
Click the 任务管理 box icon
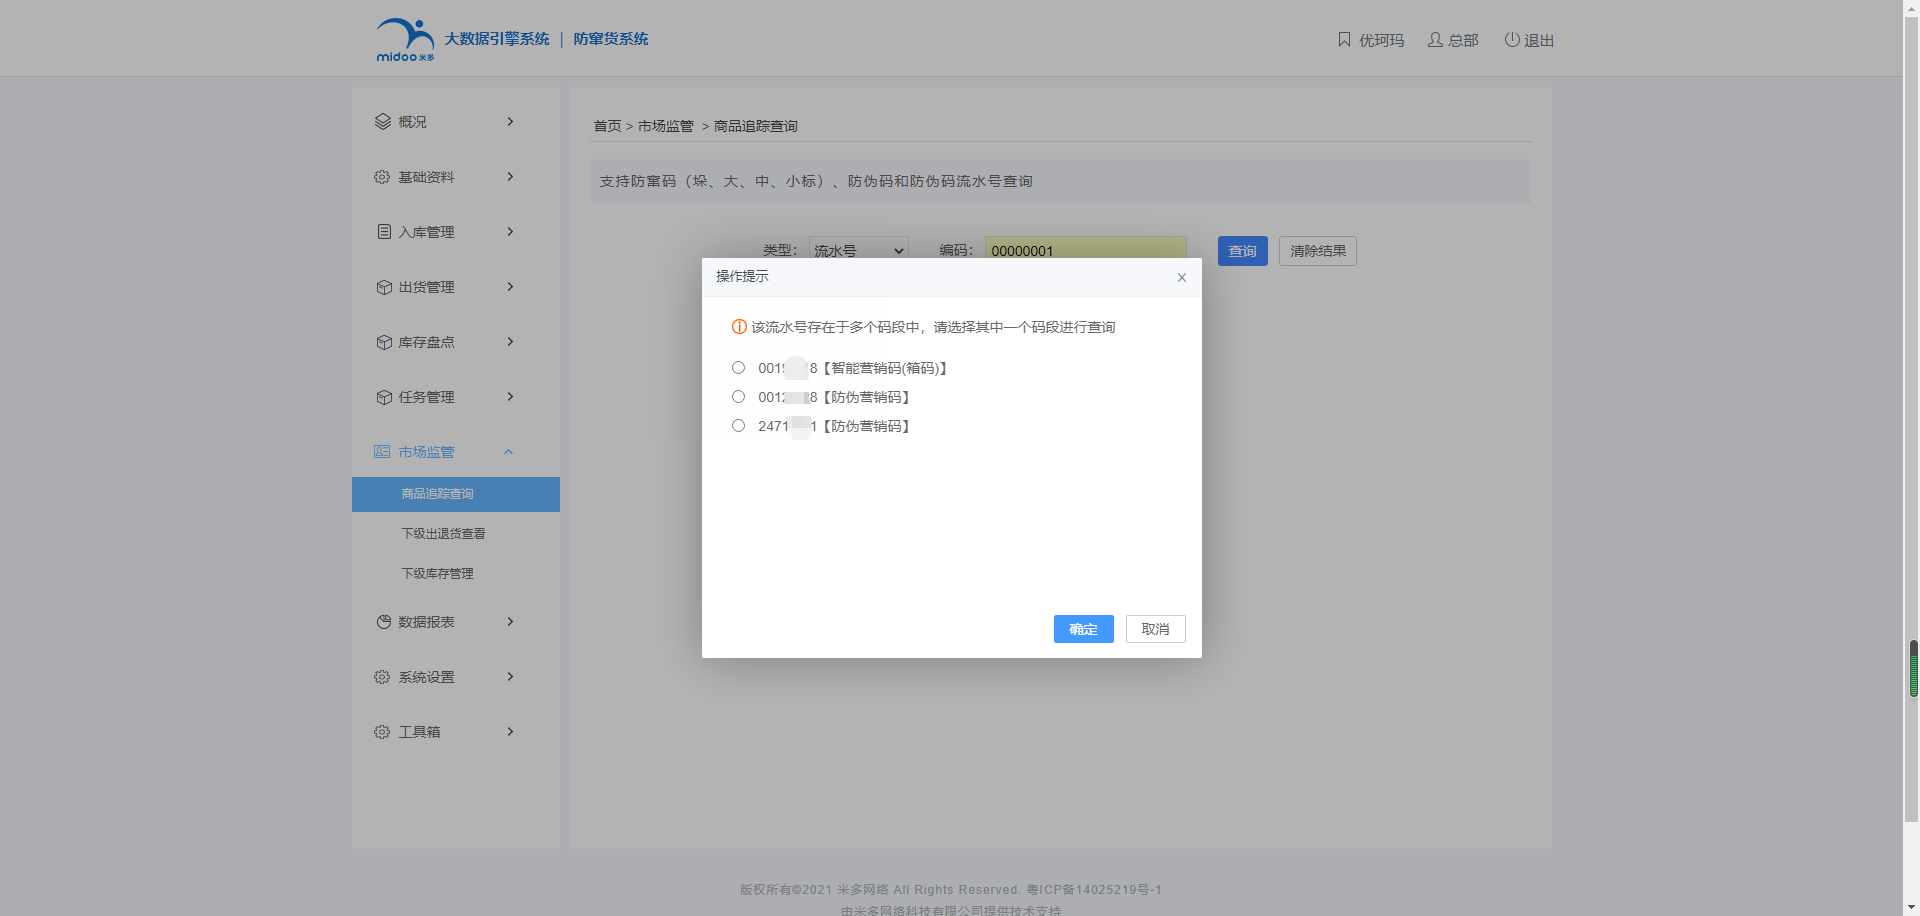pos(384,397)
